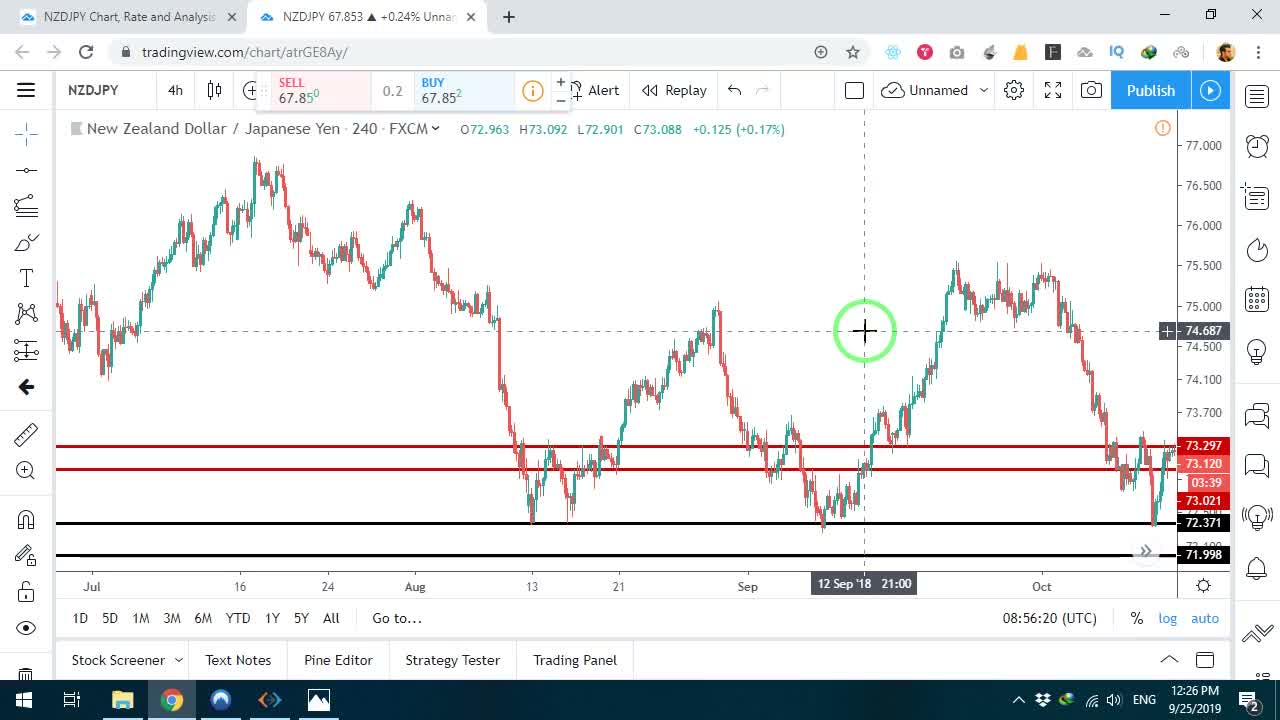Toggle log scale mode
Viewport: 1280px width, 720px height.
pos(1168,618)
